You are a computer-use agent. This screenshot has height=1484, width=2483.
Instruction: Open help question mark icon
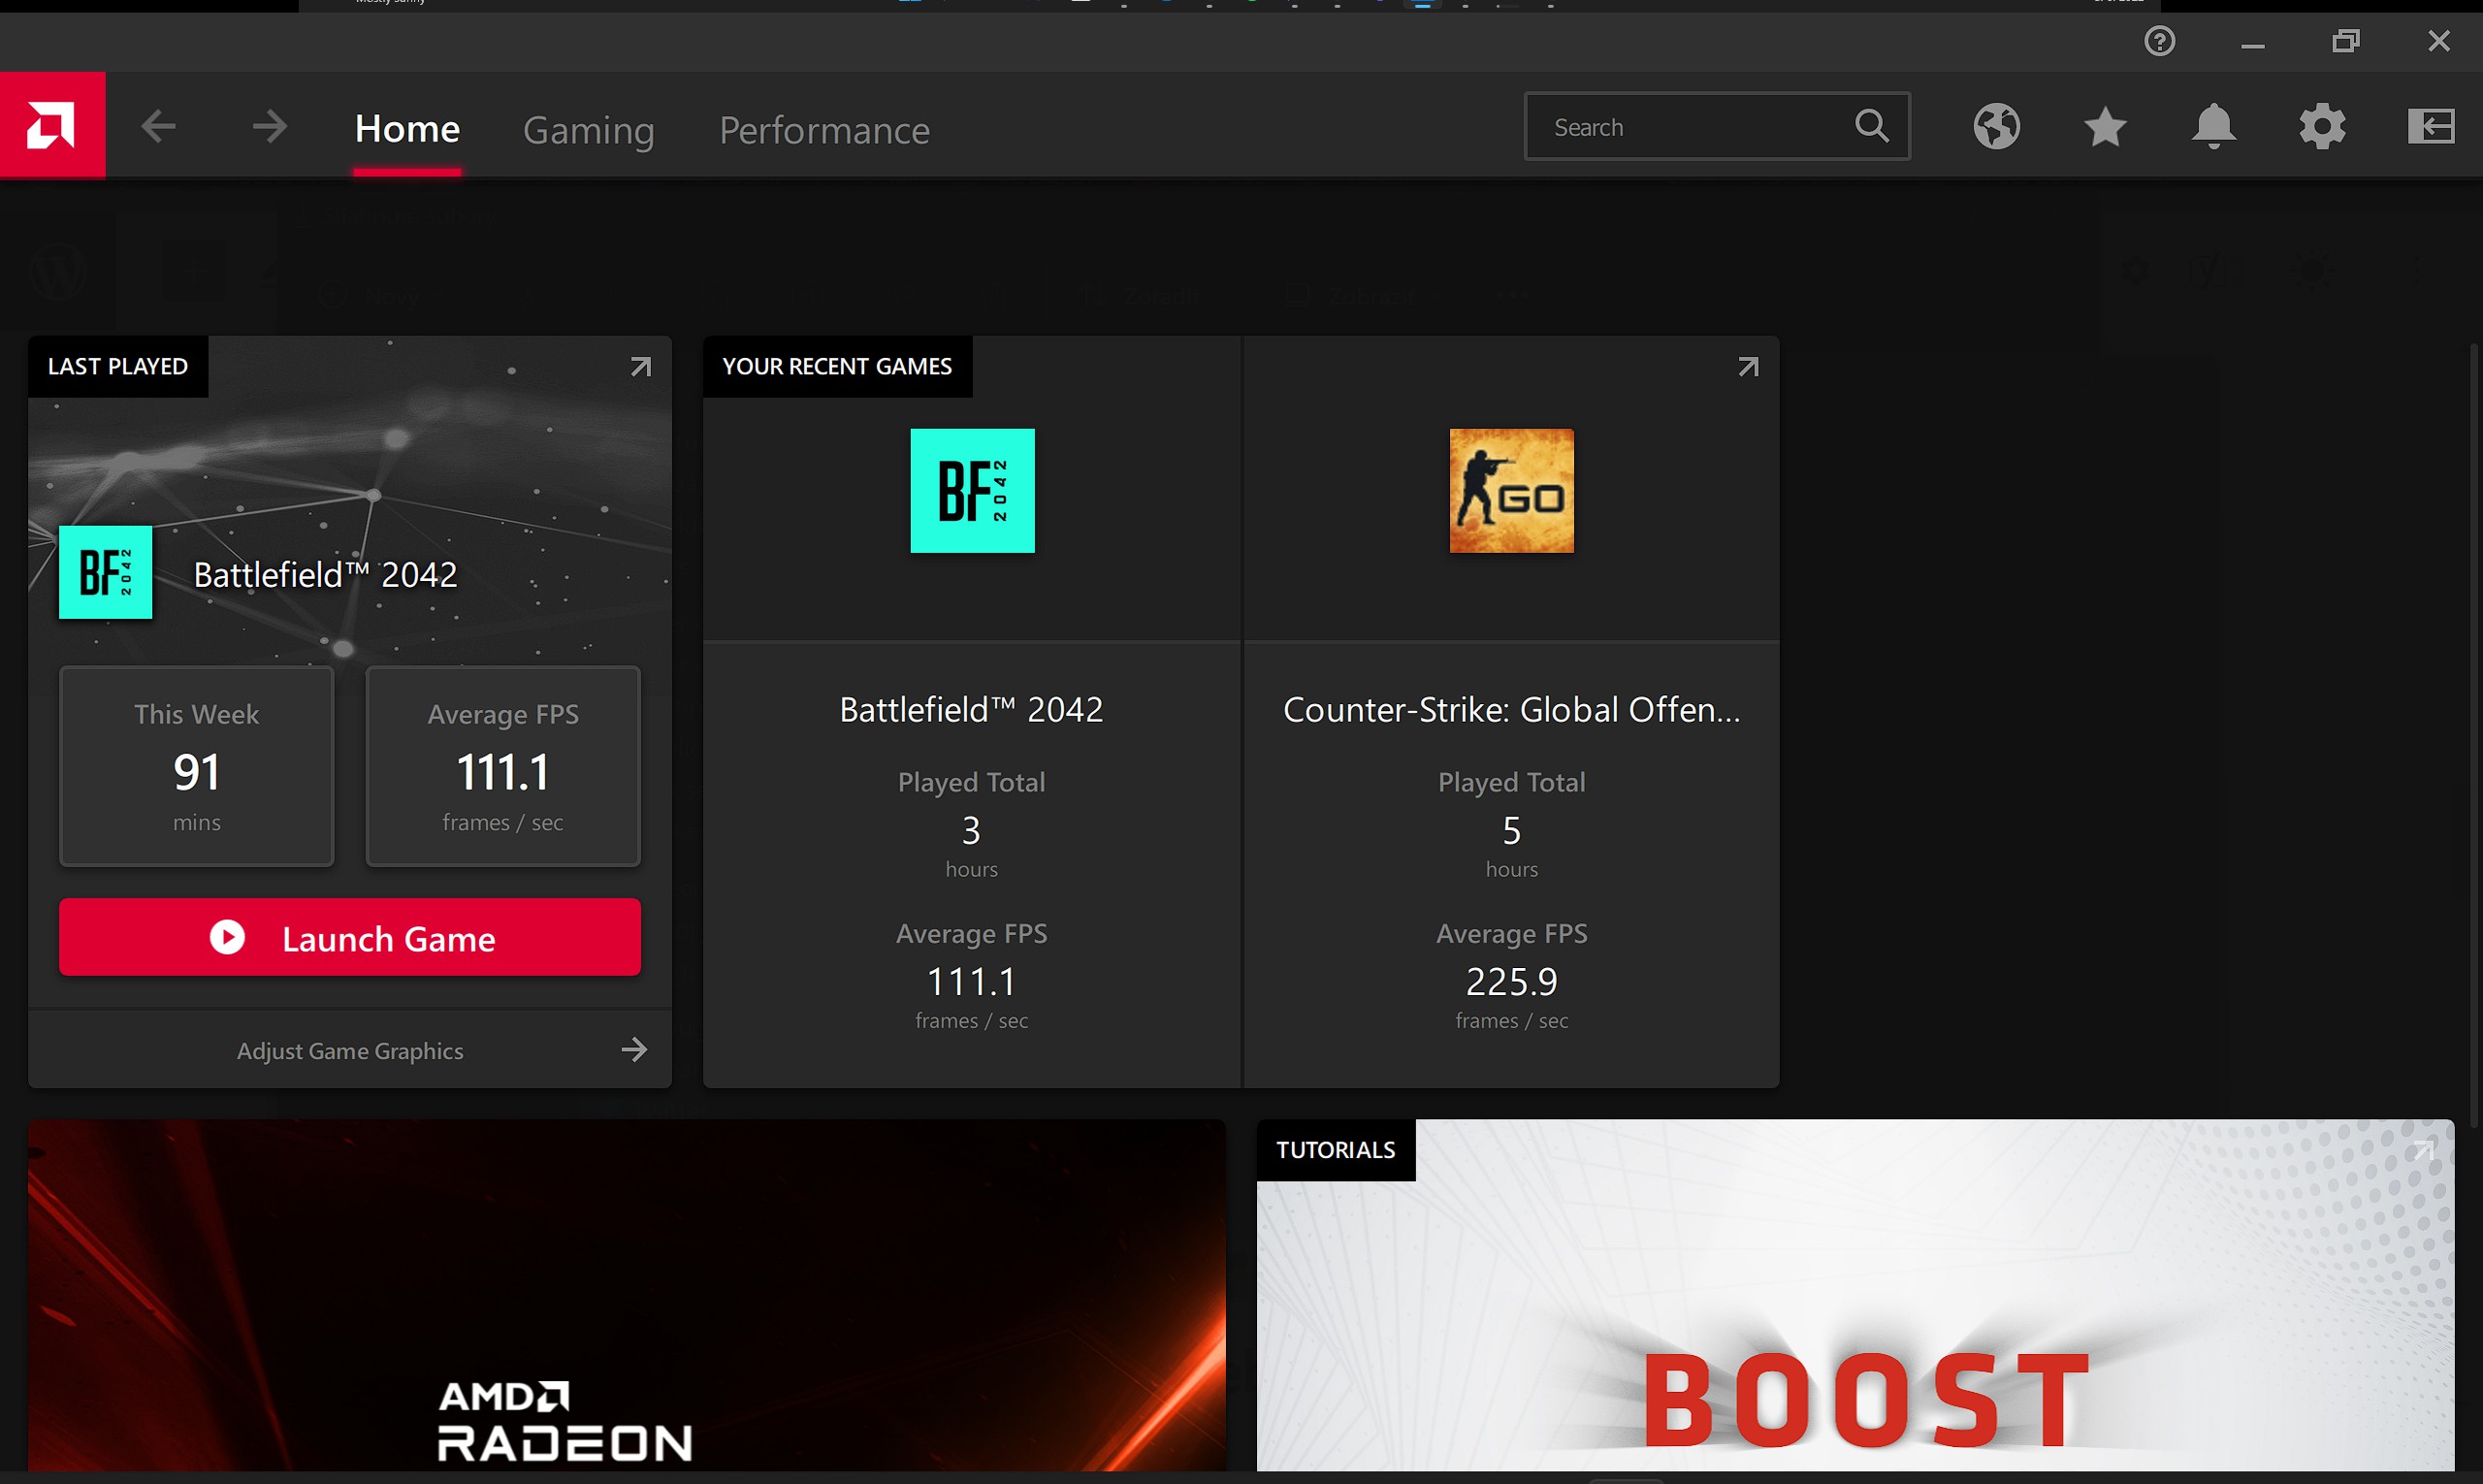[x=2159, y=41]
